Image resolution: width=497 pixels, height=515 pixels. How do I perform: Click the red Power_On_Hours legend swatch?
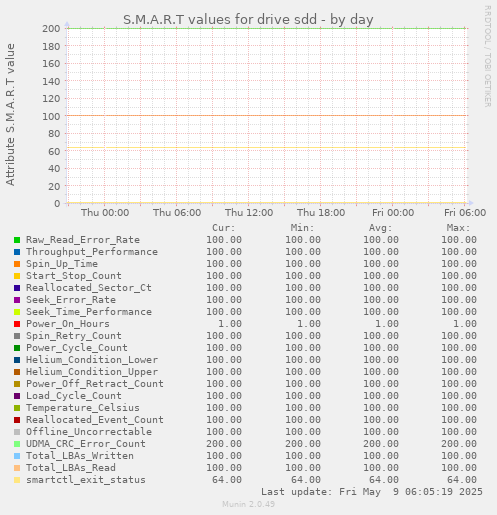17,324
